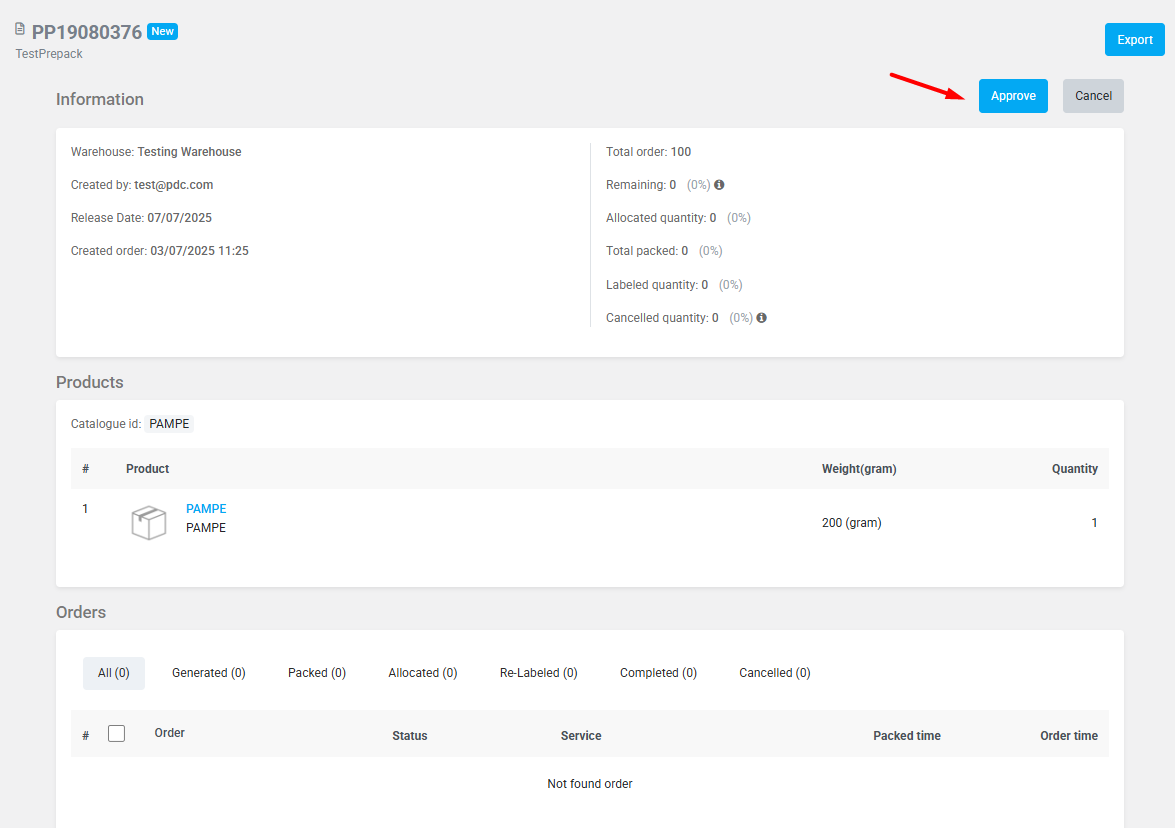
Task: Click the Order time column header
Action: click(1068, 736)
